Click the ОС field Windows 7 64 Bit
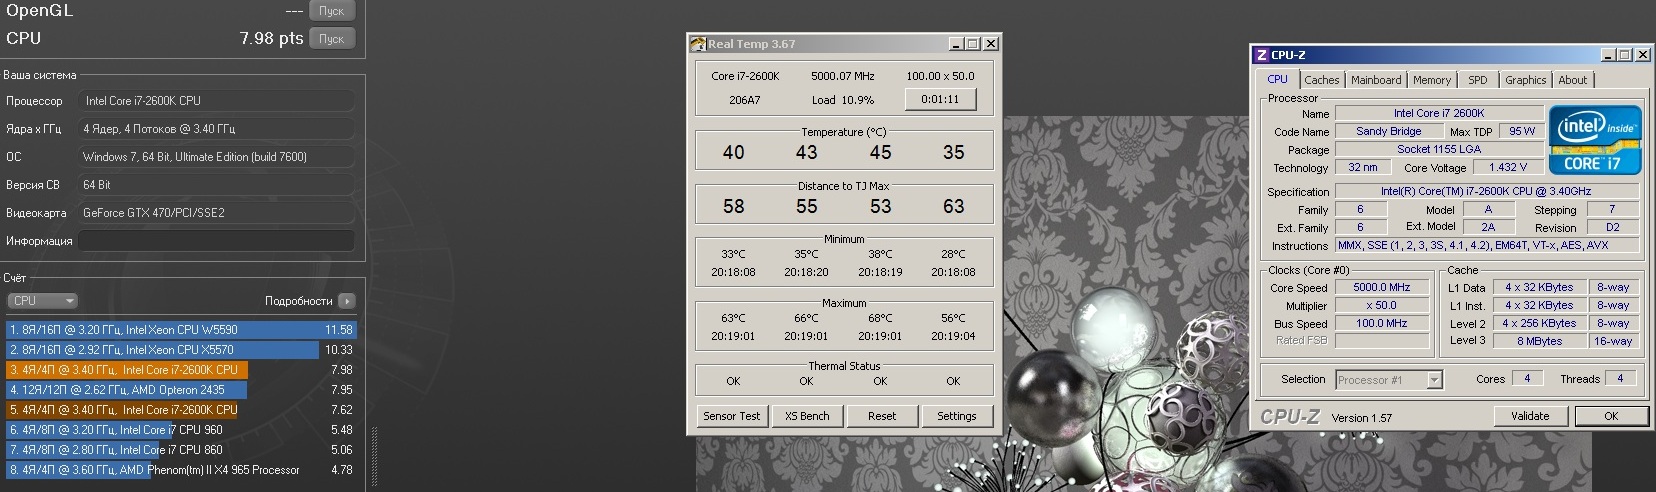Viewport: 1656px width, 492px height. [217, 157]
